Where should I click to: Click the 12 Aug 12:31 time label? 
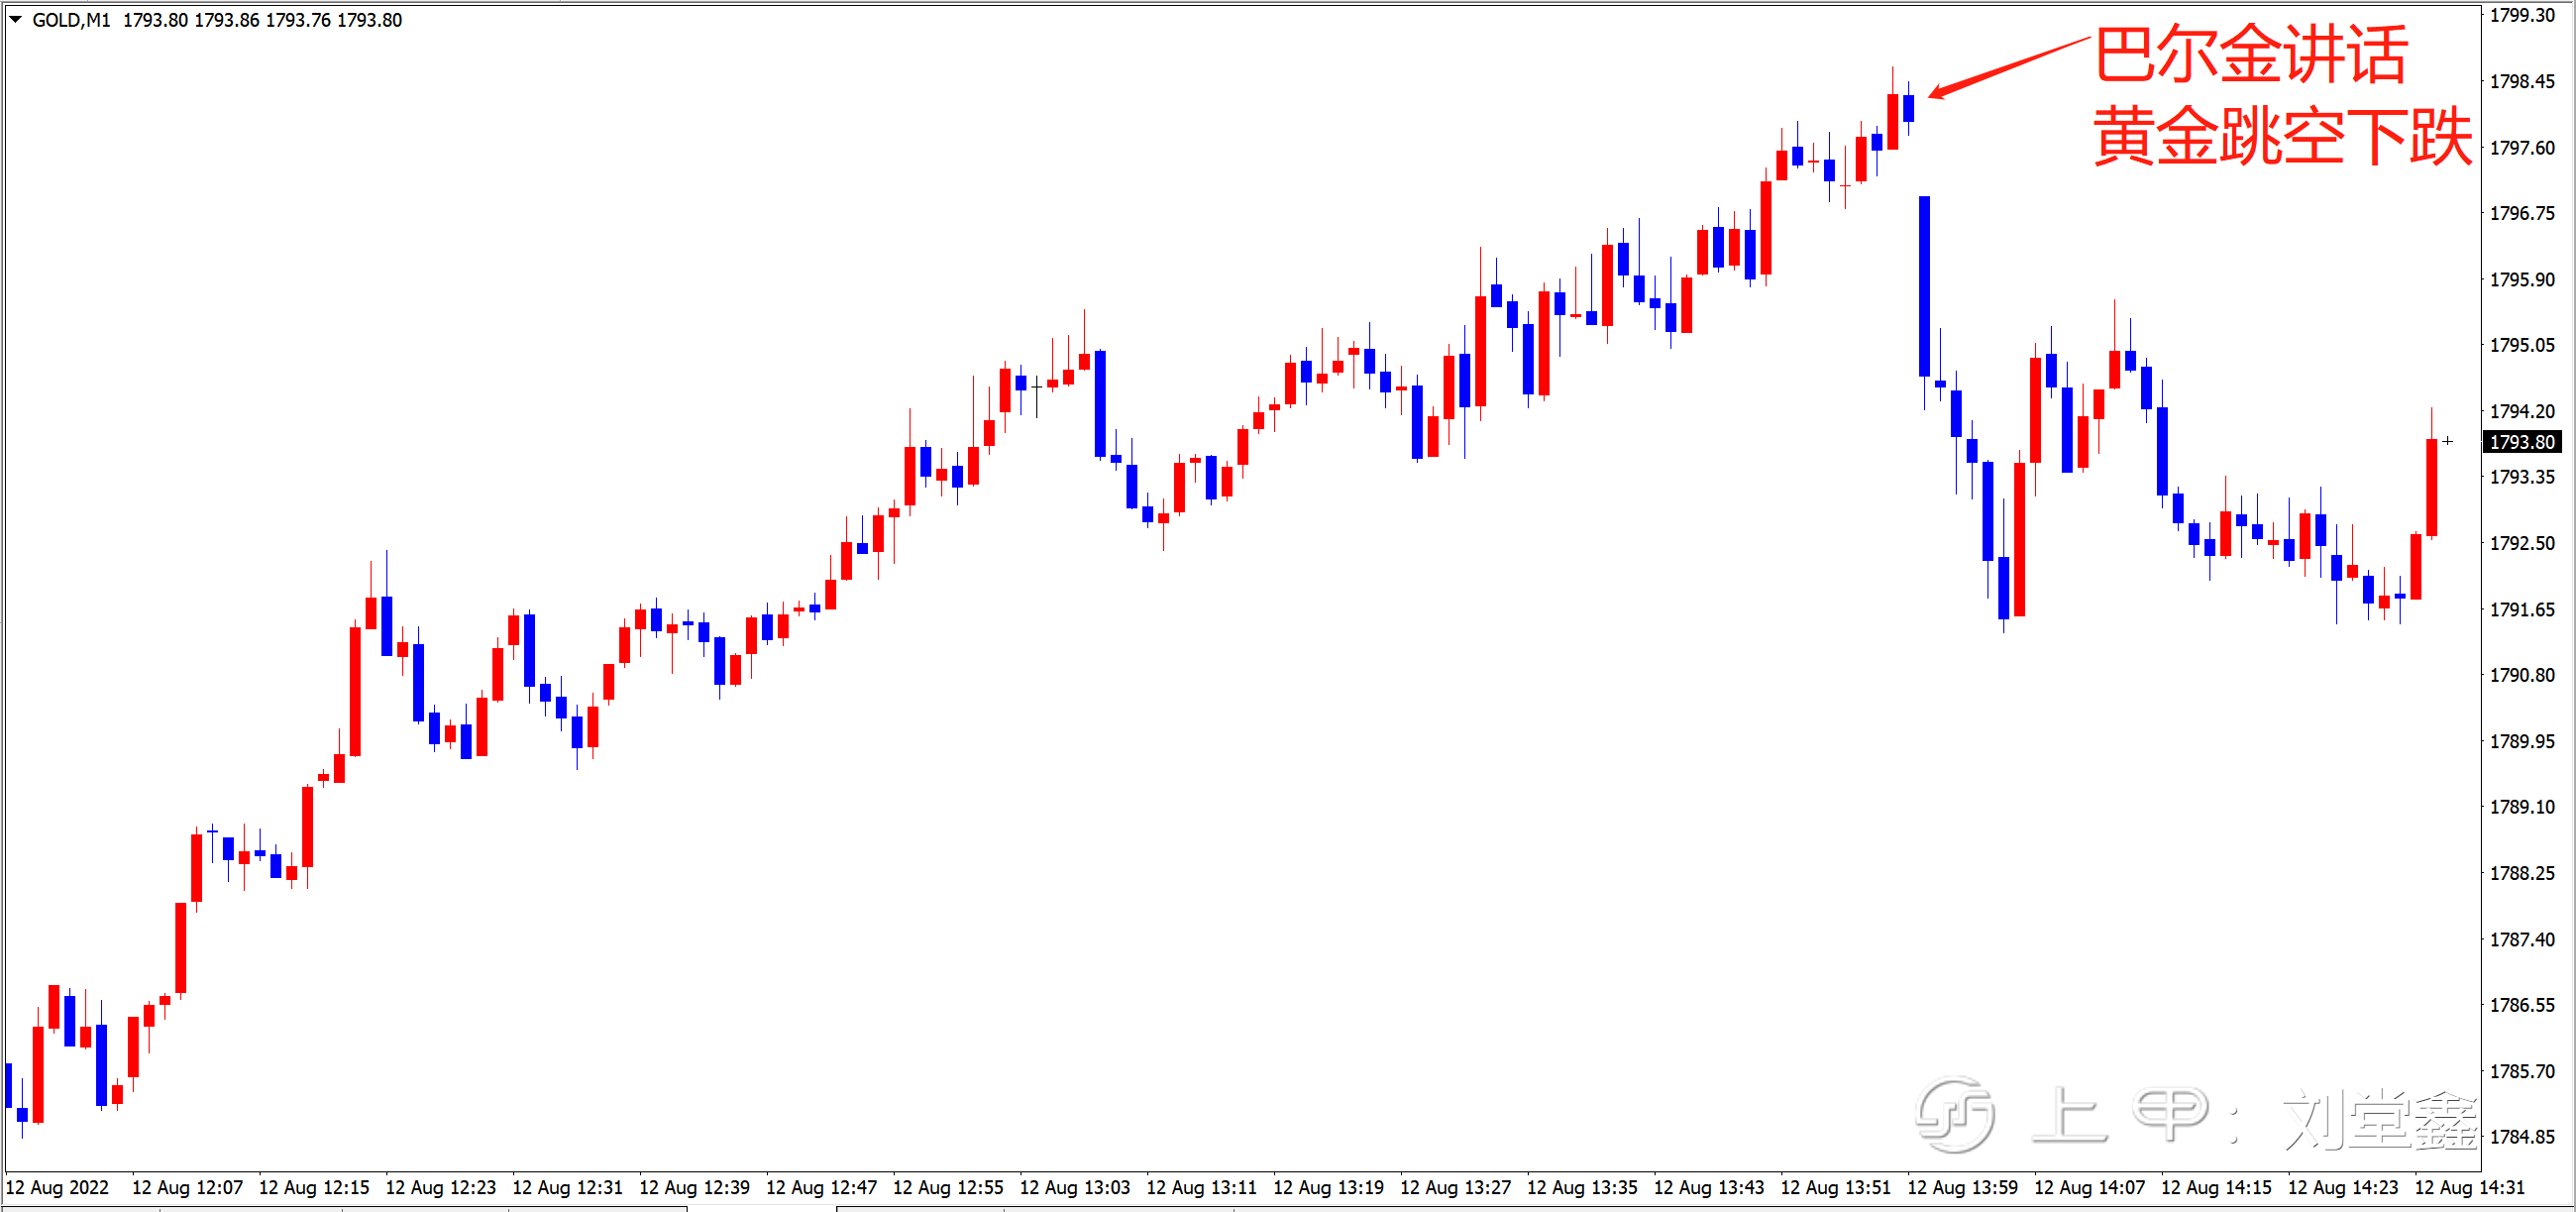(568, 1188)
